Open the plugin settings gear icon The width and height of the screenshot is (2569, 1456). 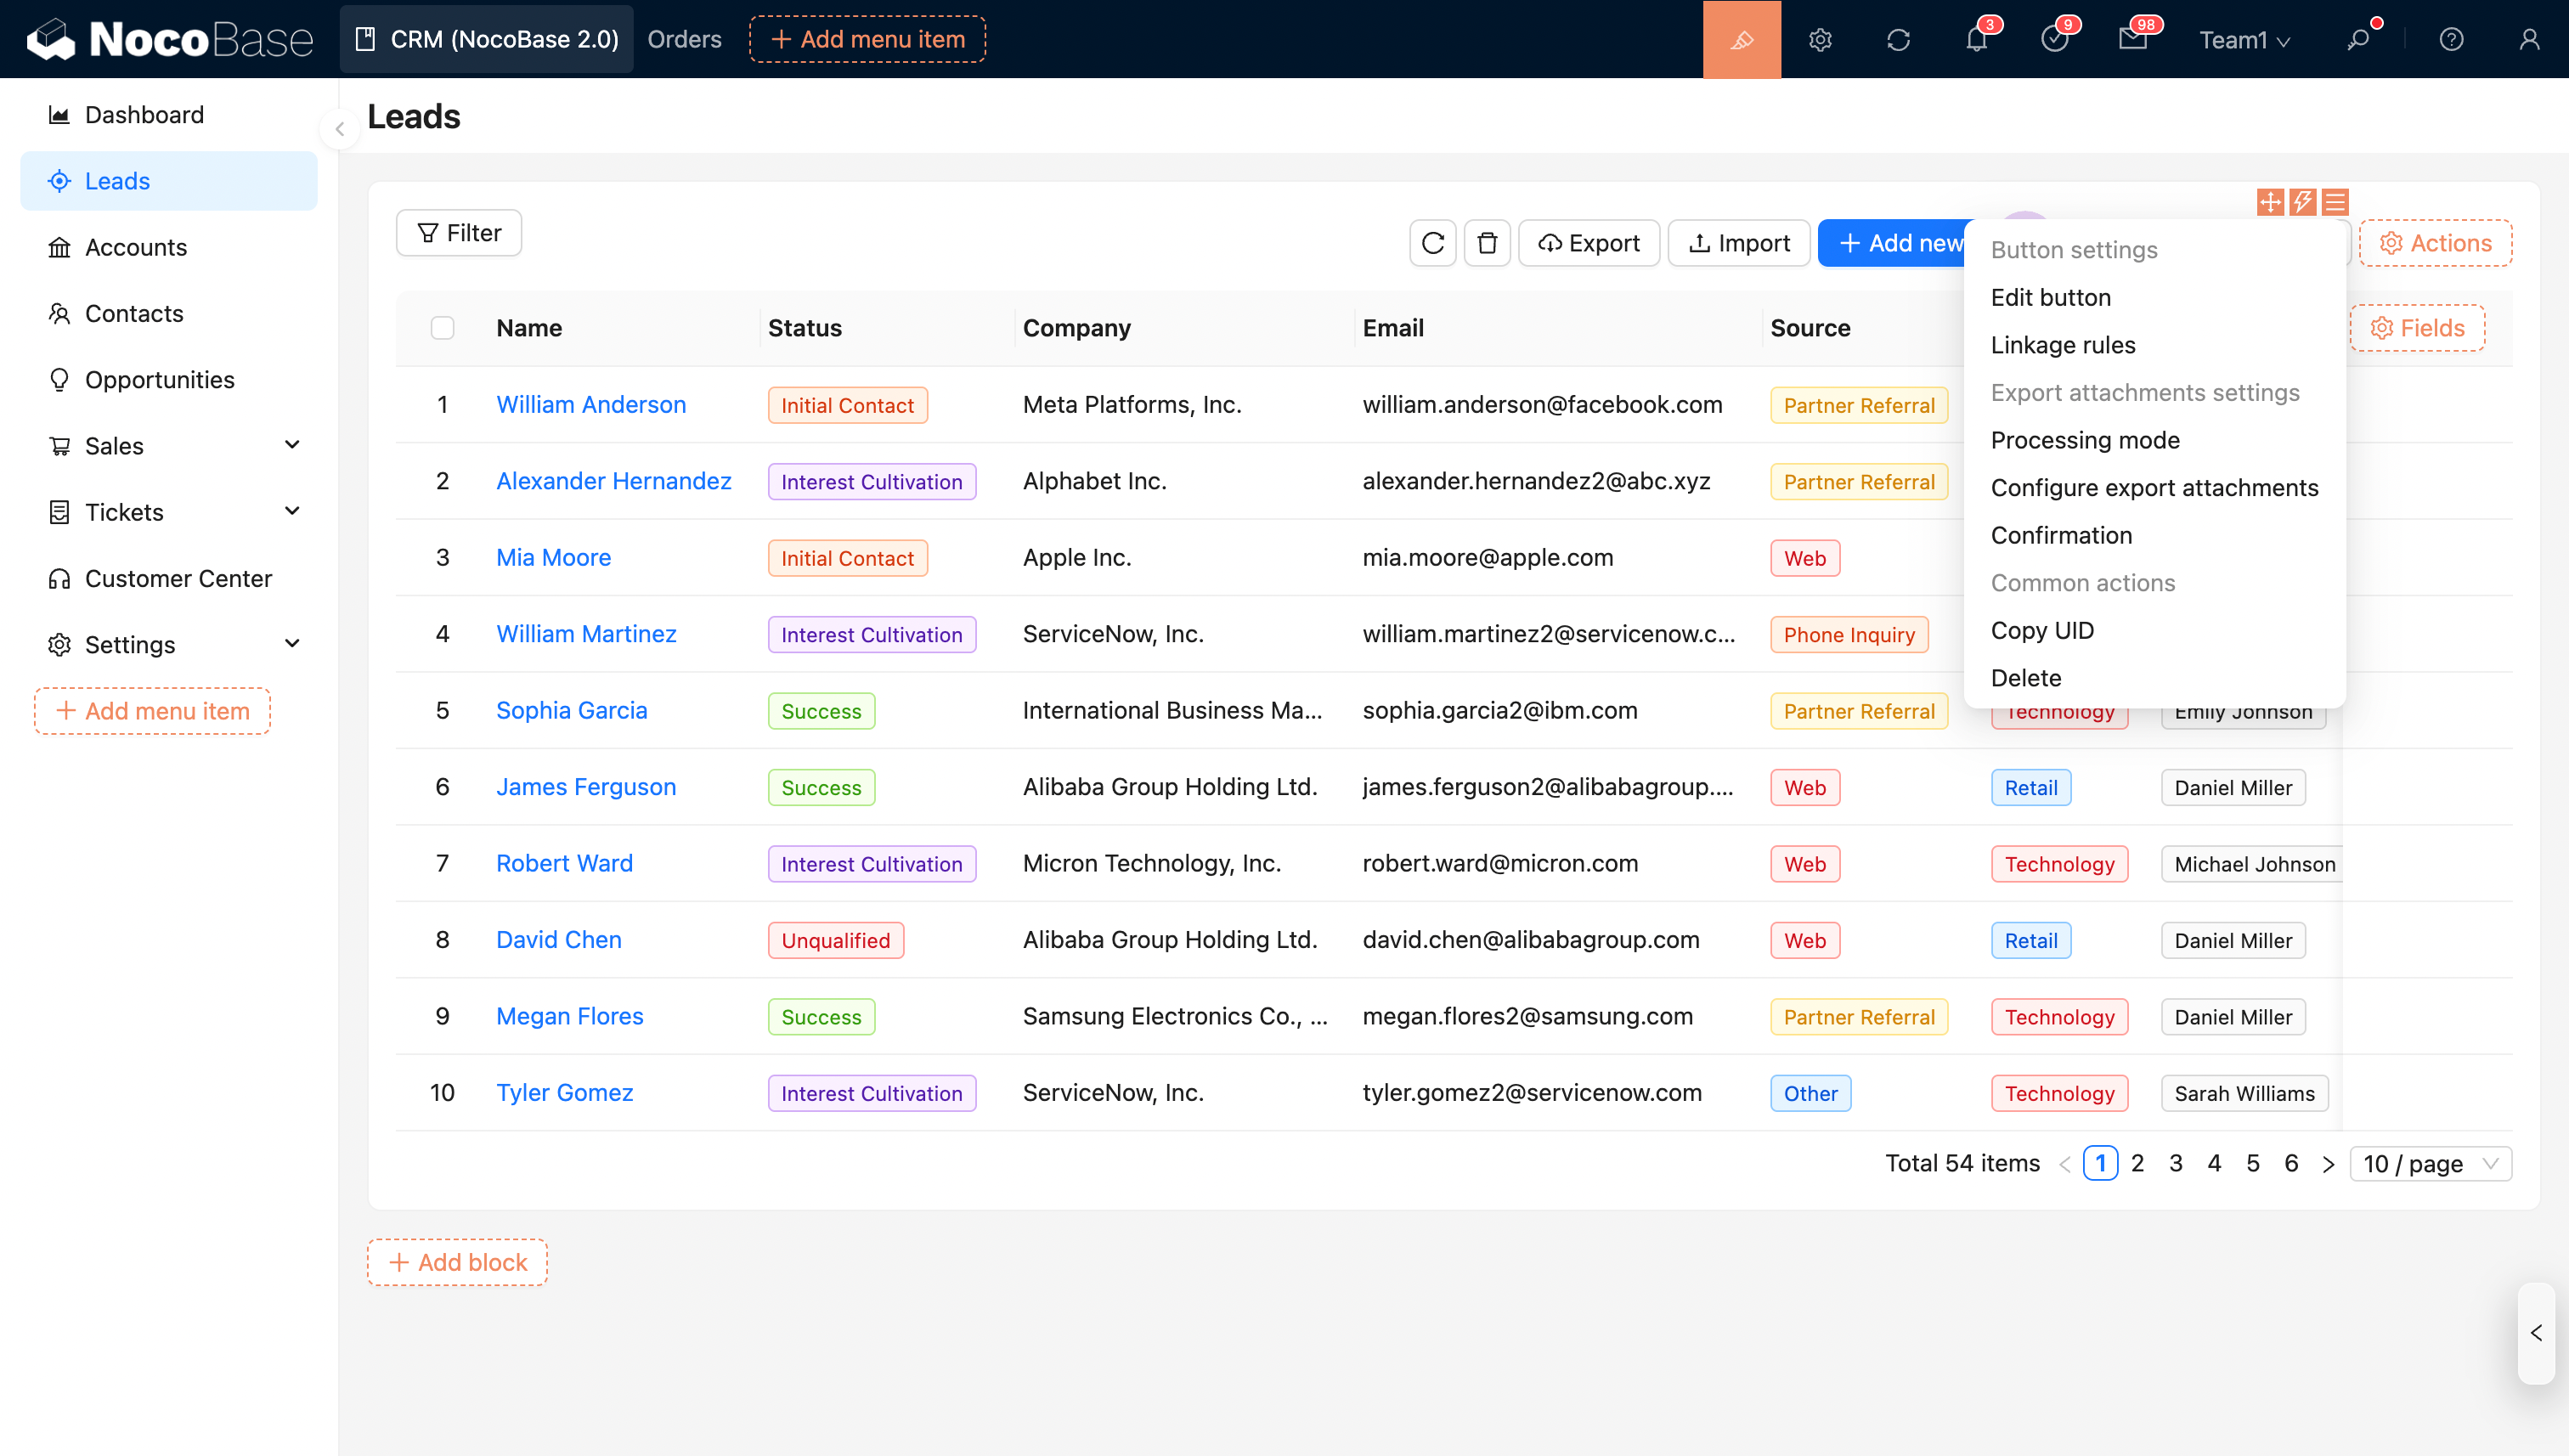click(x=1820, y=40)
